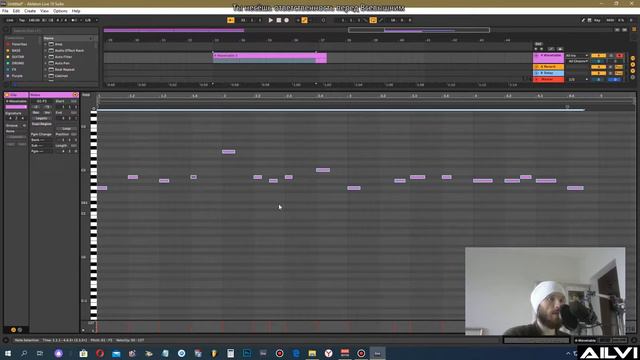The height and width of the screenshot is (360, 640).
Task: Open the quantization menu showing 1/8
Action: coord(91,20)
